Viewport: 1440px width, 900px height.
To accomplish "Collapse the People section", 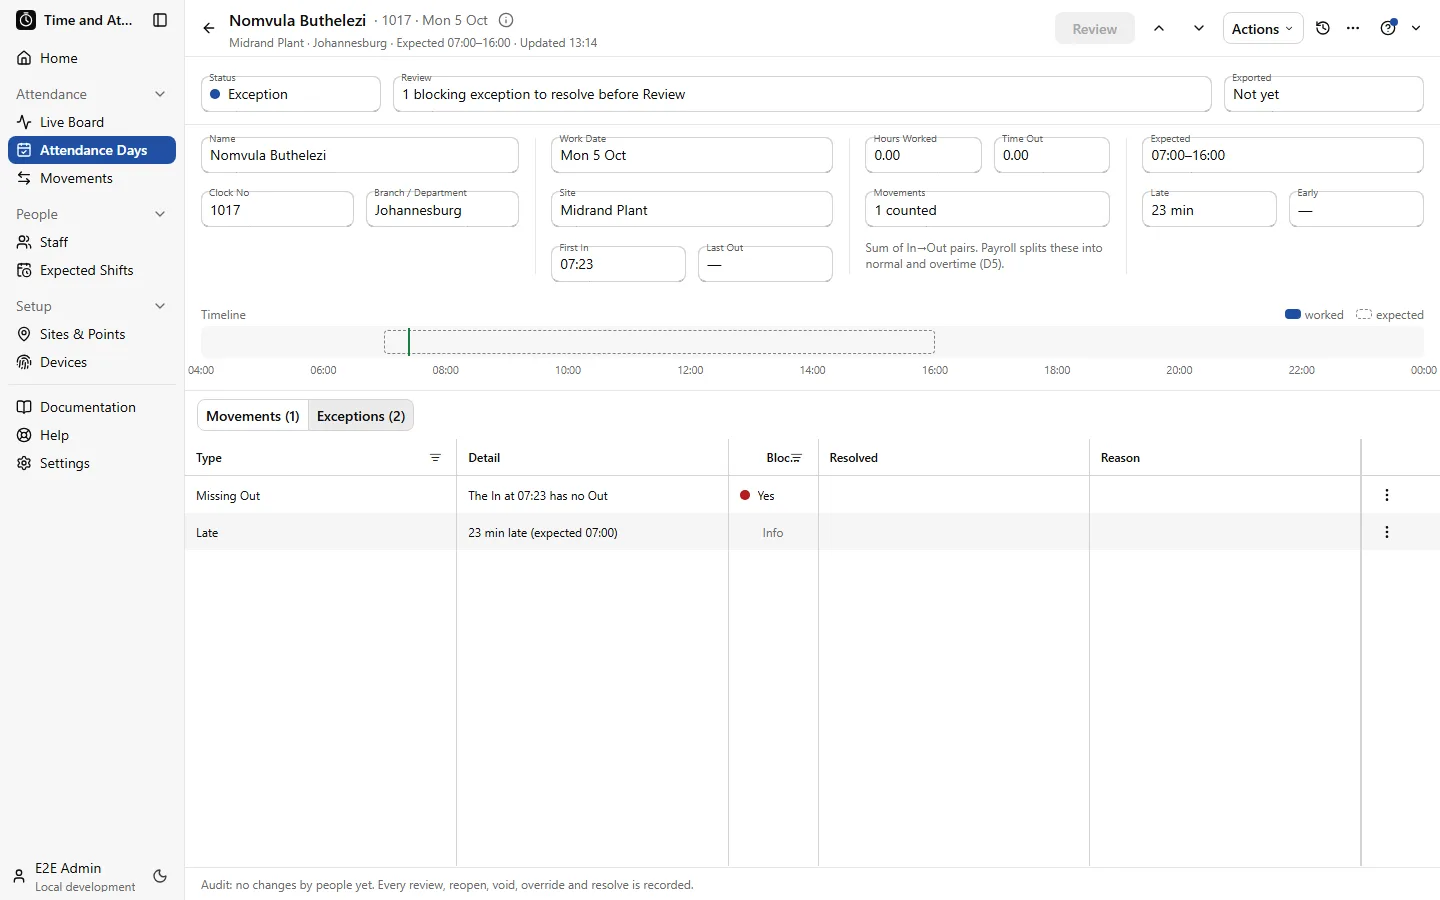I will [x=160, y=214].
